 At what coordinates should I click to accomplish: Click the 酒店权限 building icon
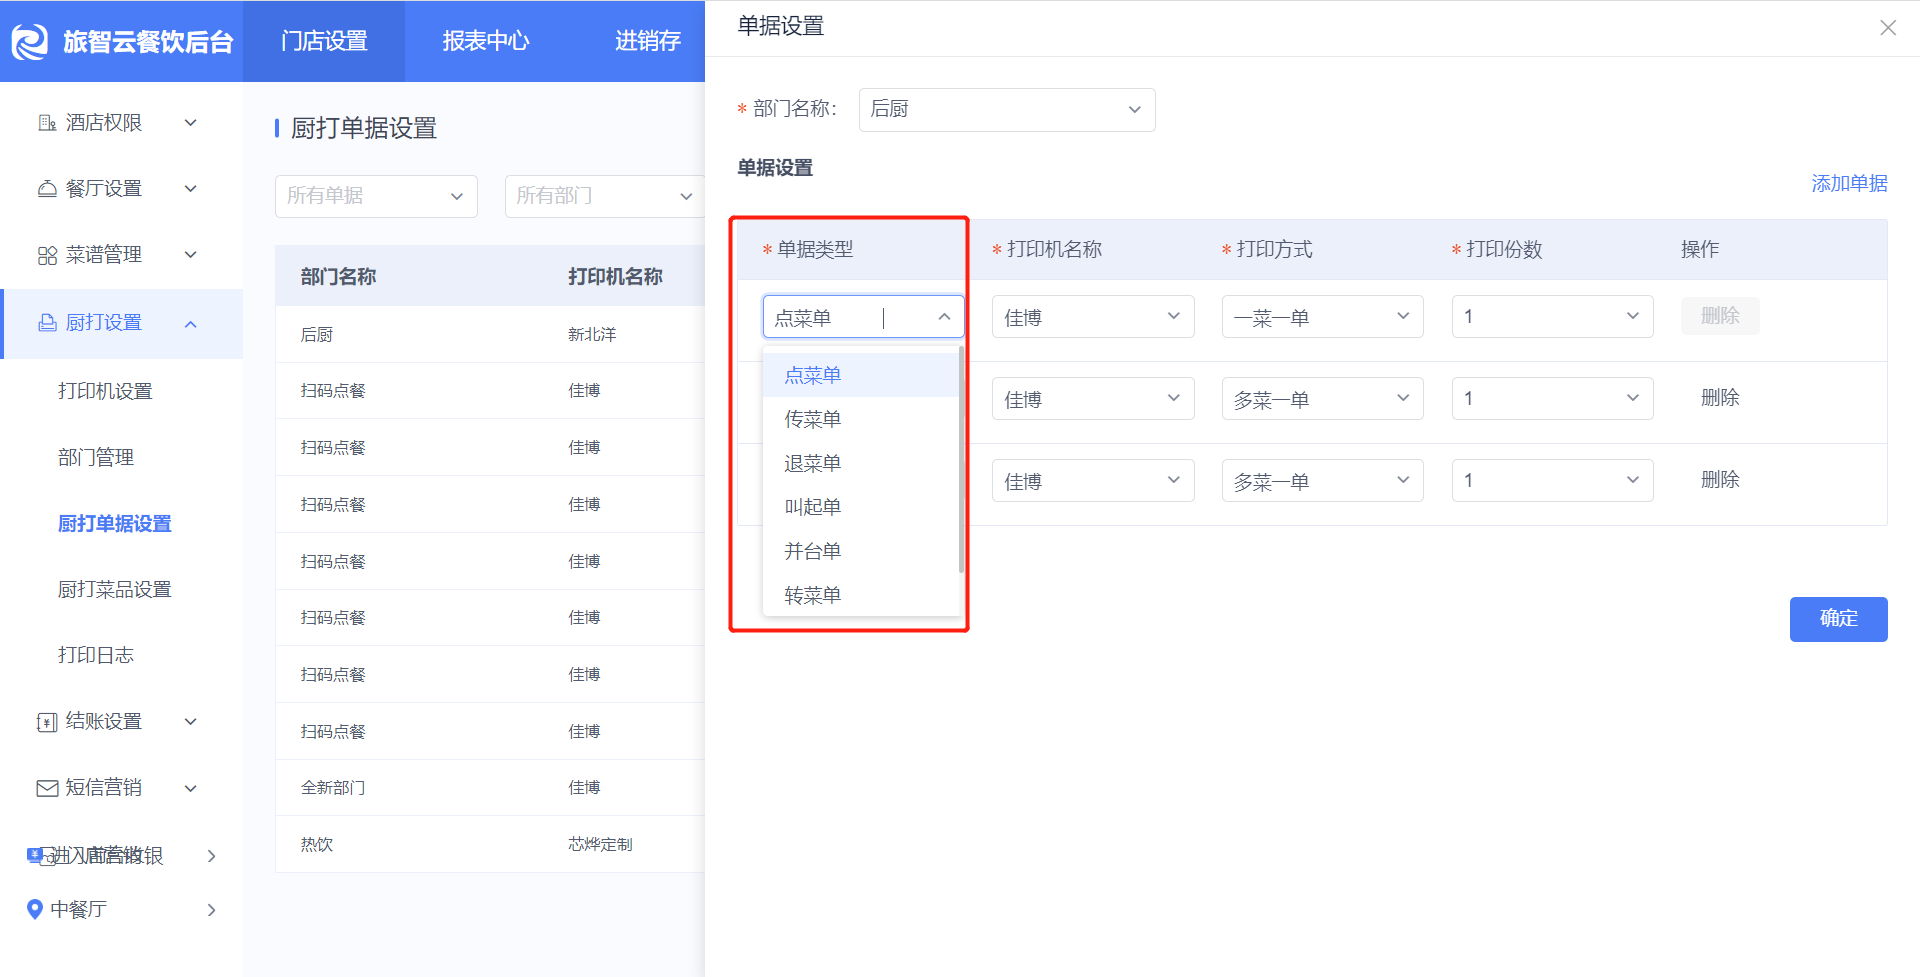coord(47,123)
